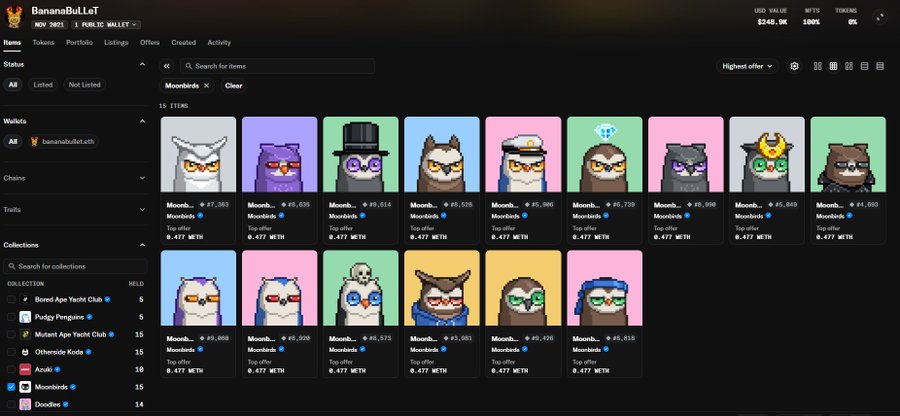This screenshot has width=900, height=416.
Task: Open the Offers tab
Action: pyautogui.click(x=150, y=42)
